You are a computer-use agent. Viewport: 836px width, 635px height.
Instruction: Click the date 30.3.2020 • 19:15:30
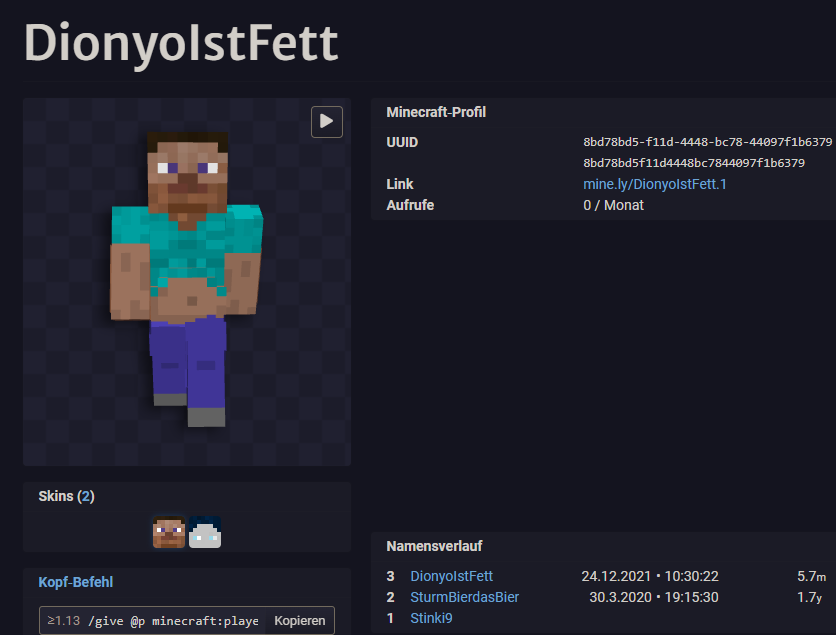[654, 597]
